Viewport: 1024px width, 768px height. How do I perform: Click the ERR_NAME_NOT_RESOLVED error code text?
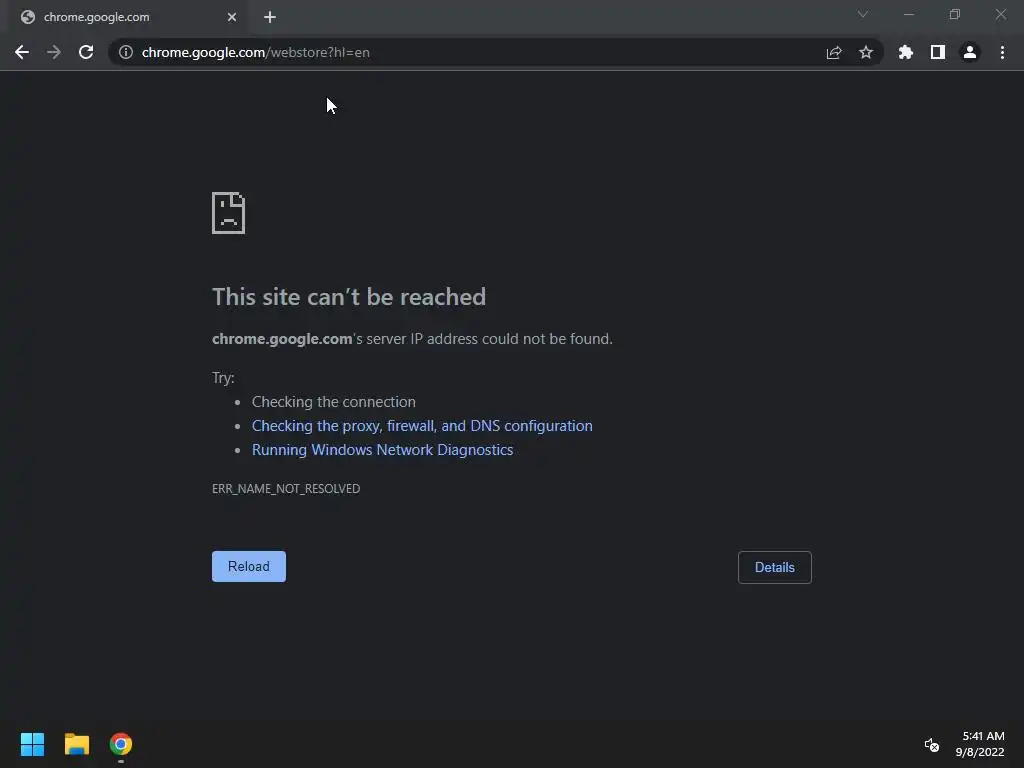(x=286, y=489)
